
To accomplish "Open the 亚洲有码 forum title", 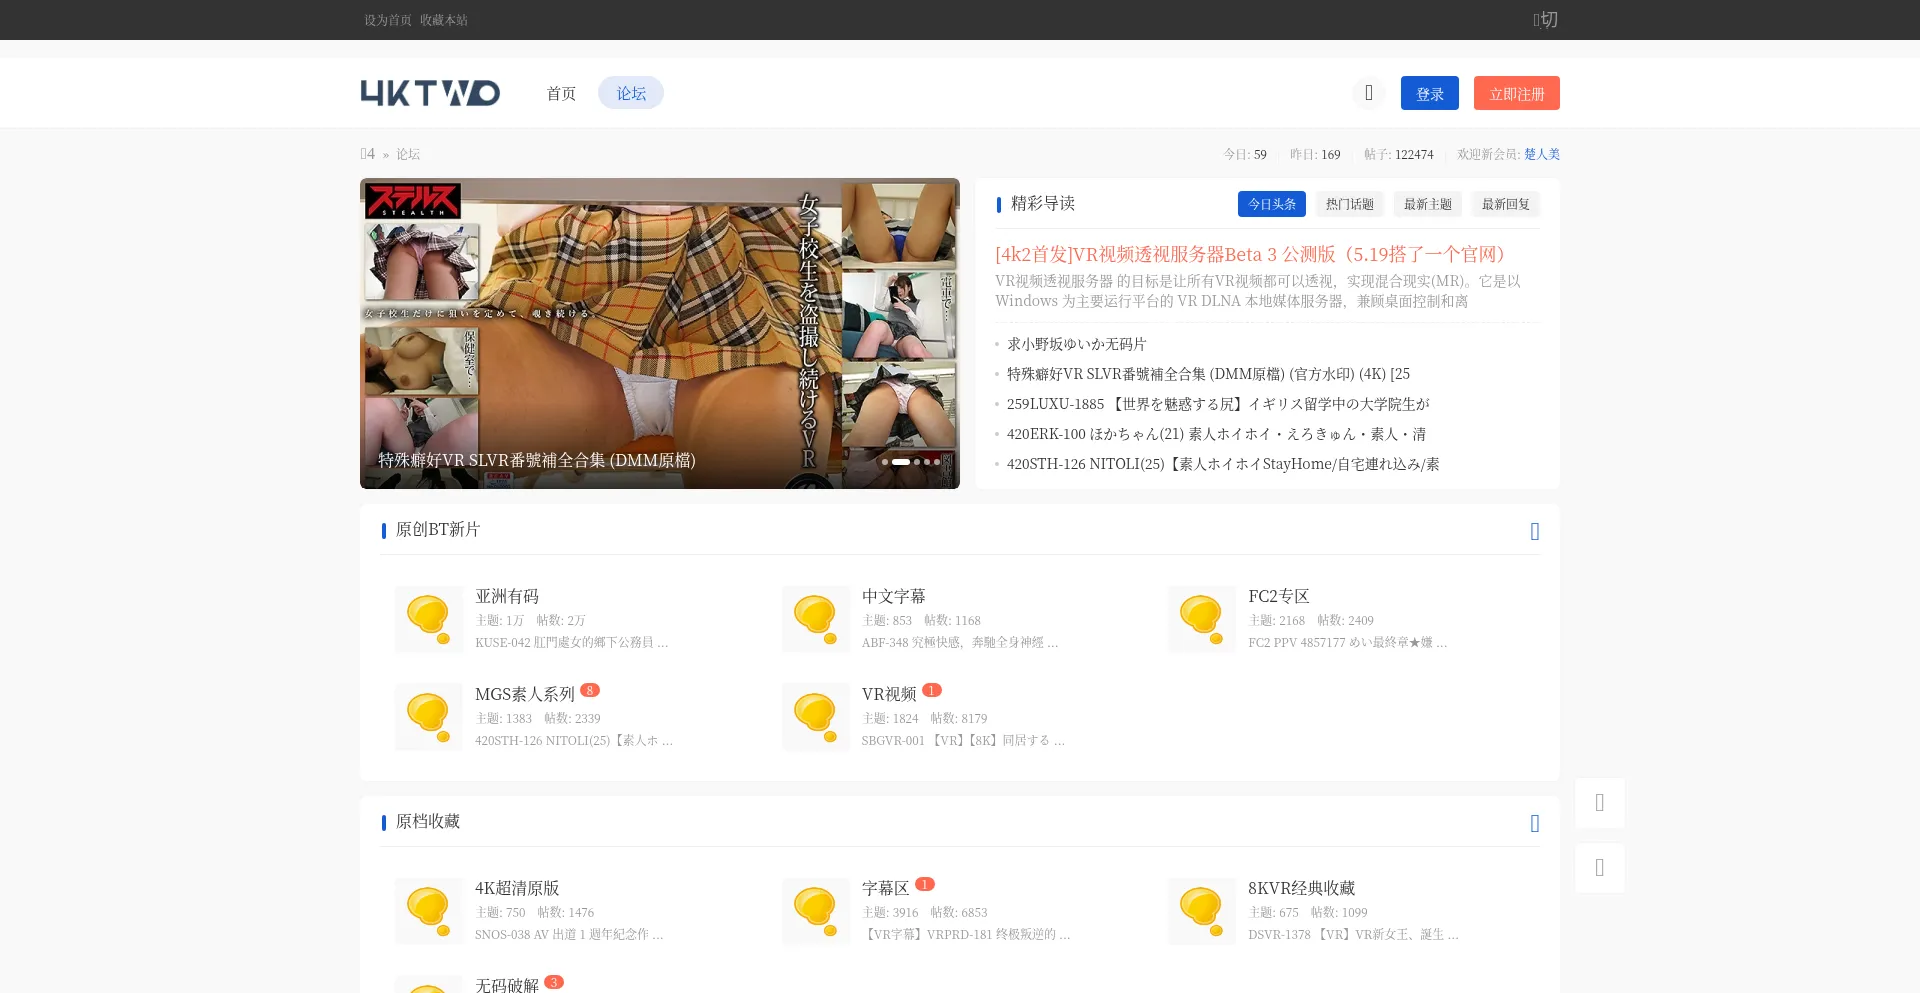I will click(507, 596).
